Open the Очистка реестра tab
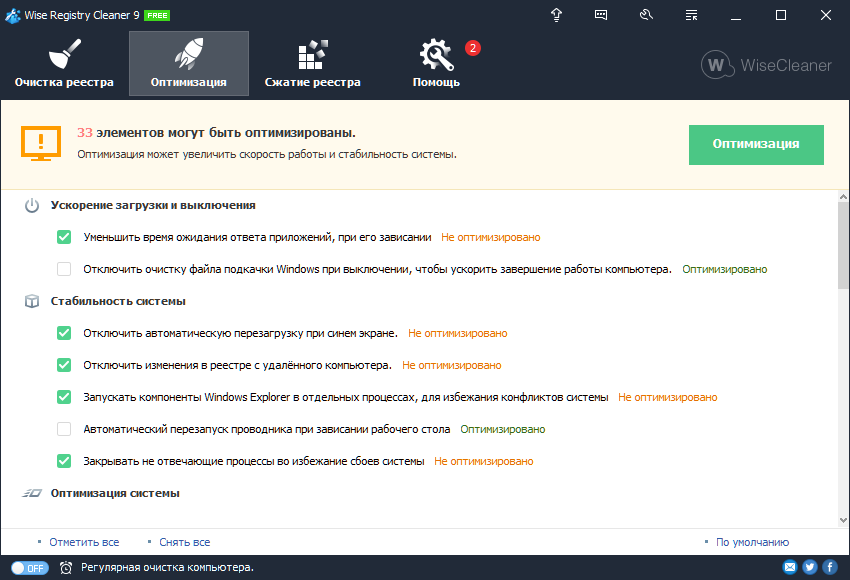The width and height of the screenshot is (850, 580). [x=64, y=63]
